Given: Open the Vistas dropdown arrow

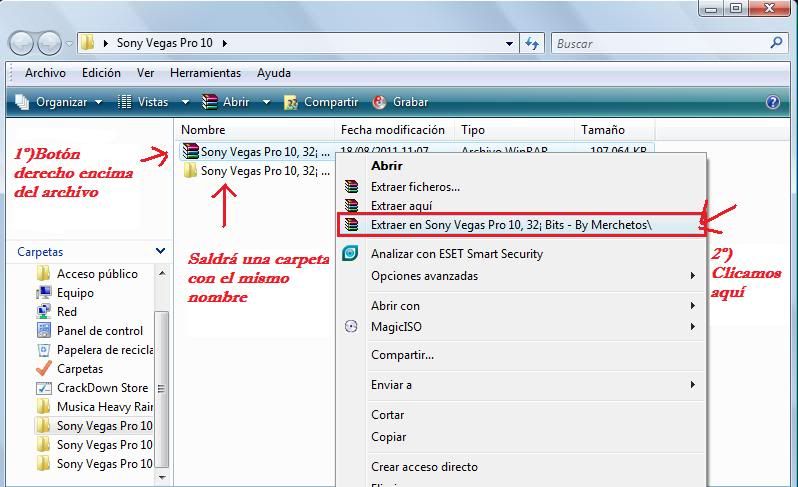Looking at the screenshot, I should 186,102.
